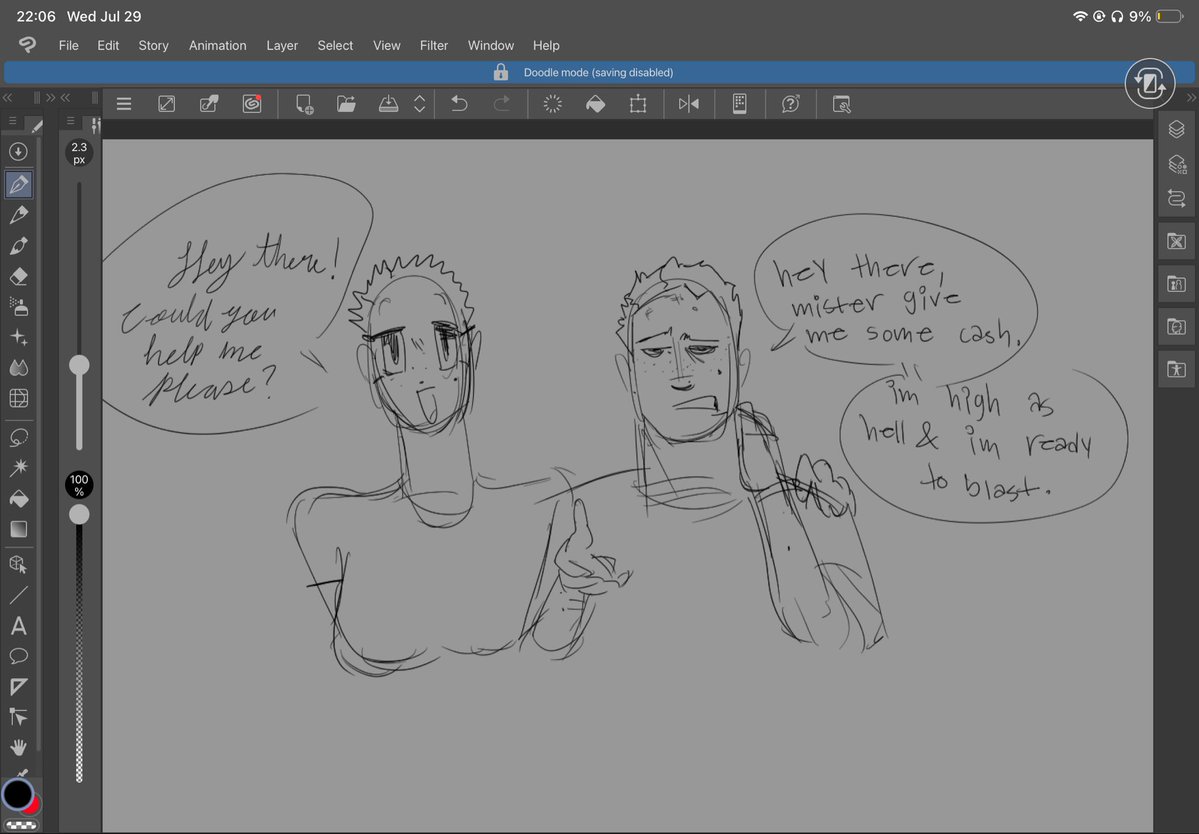Open the Edit menu
This screenshot has height=834, width=1199.
point(108,45)
